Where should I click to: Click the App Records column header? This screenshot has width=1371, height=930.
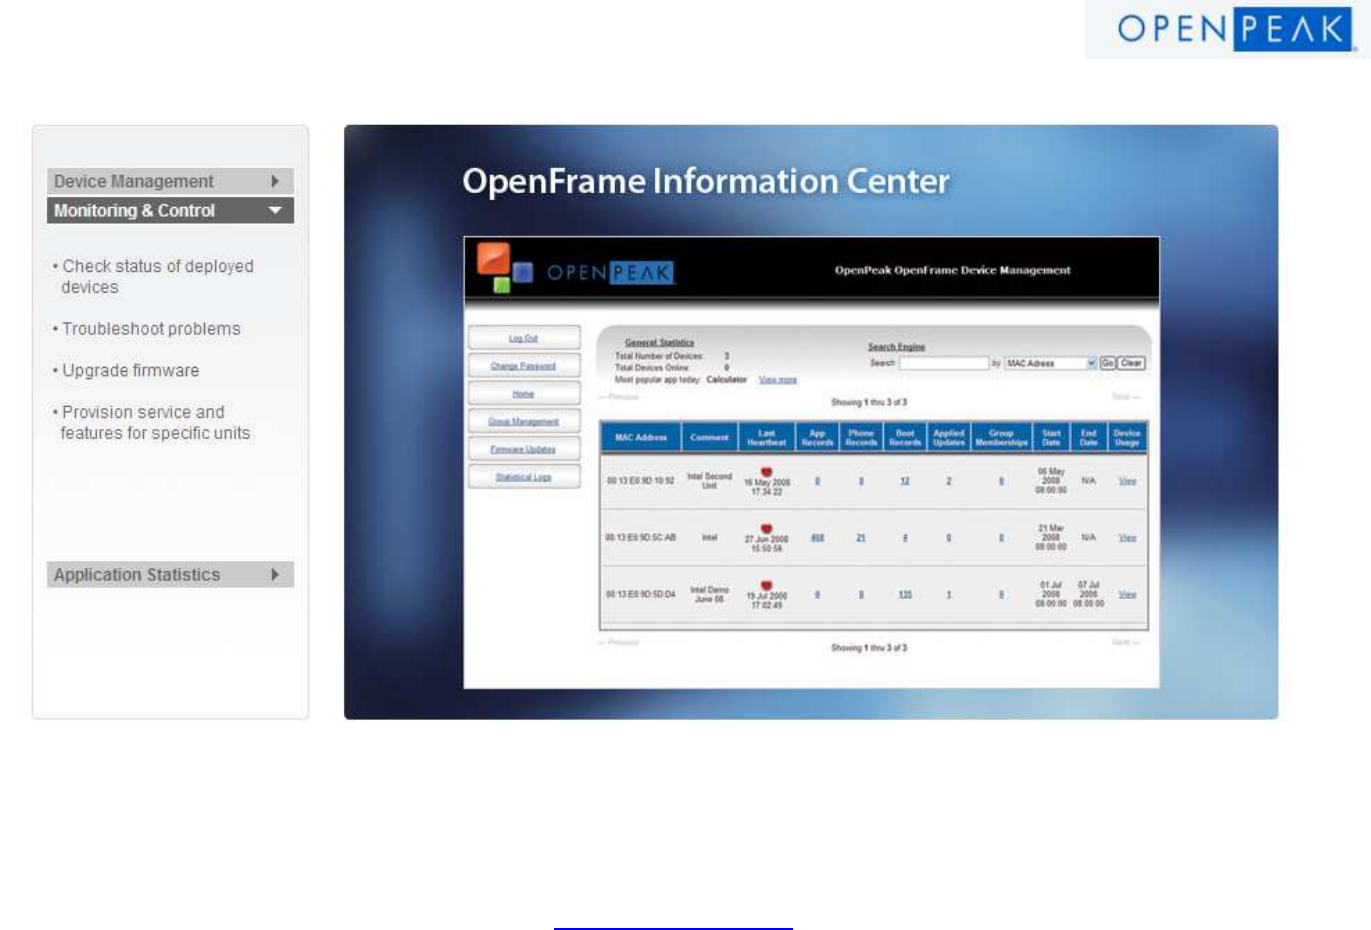pyautogui.click(x=818, y=438)
